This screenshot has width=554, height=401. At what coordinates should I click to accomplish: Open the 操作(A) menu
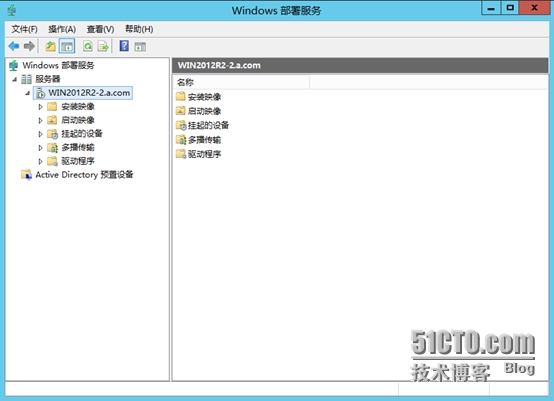pos(62,29)
